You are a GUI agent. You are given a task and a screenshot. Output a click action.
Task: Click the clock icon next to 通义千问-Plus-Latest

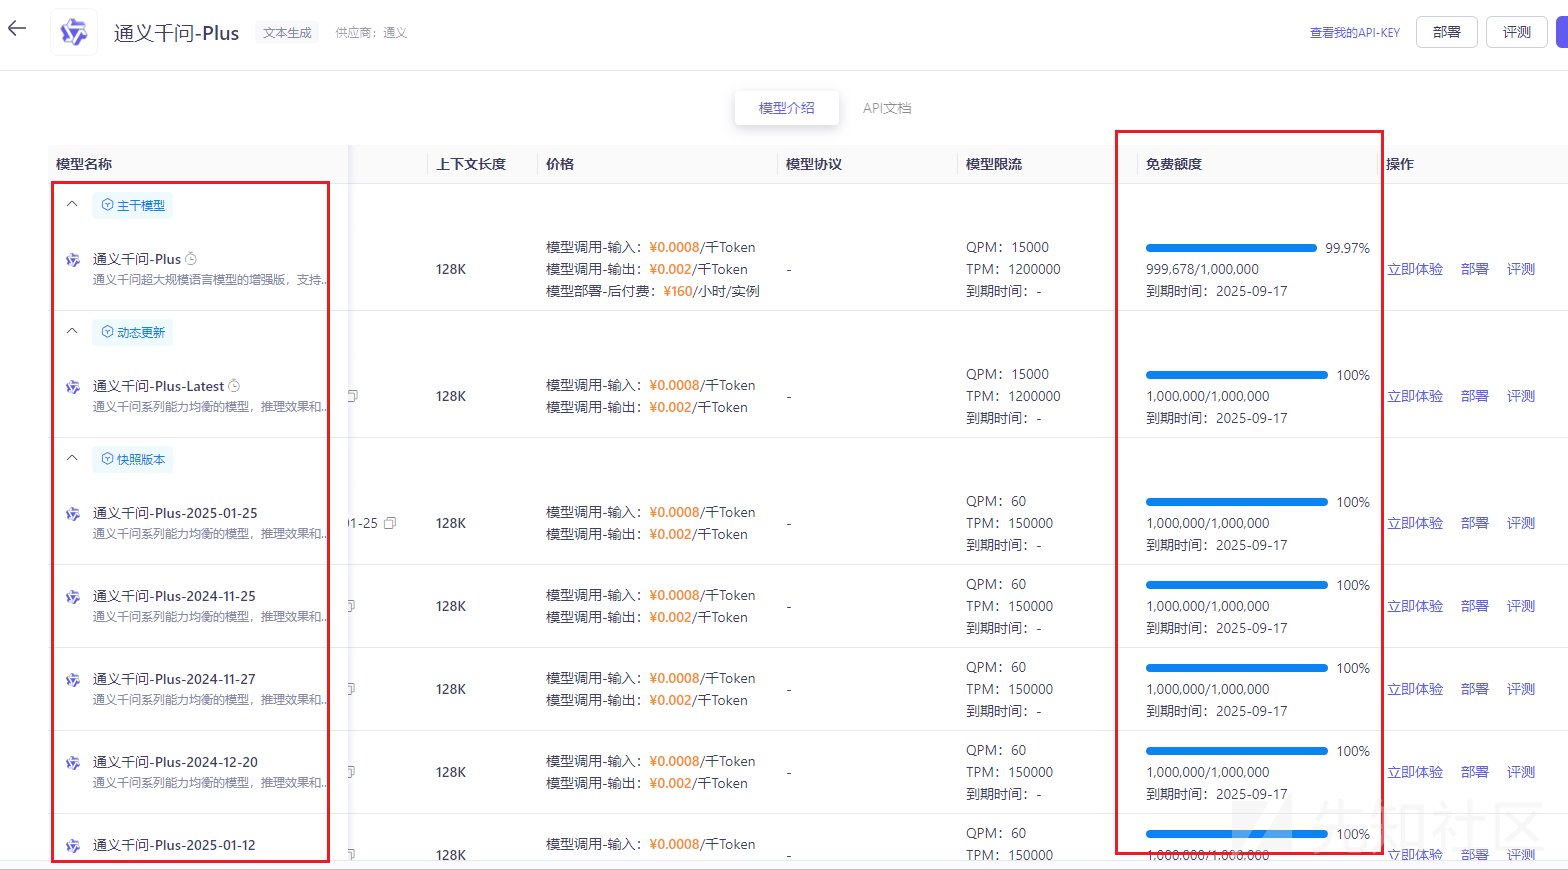click(234, 386)
